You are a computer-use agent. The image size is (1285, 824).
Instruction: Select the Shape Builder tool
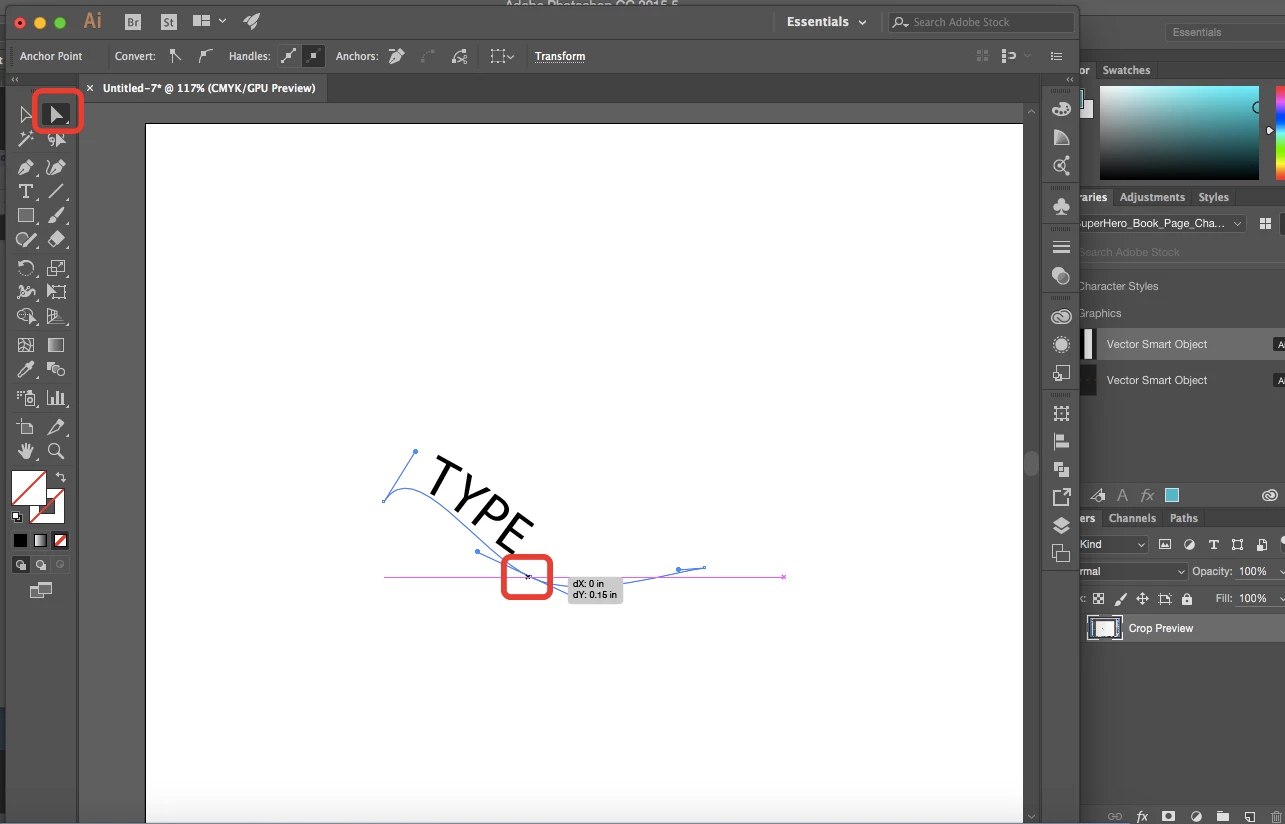tap(27, 317)
